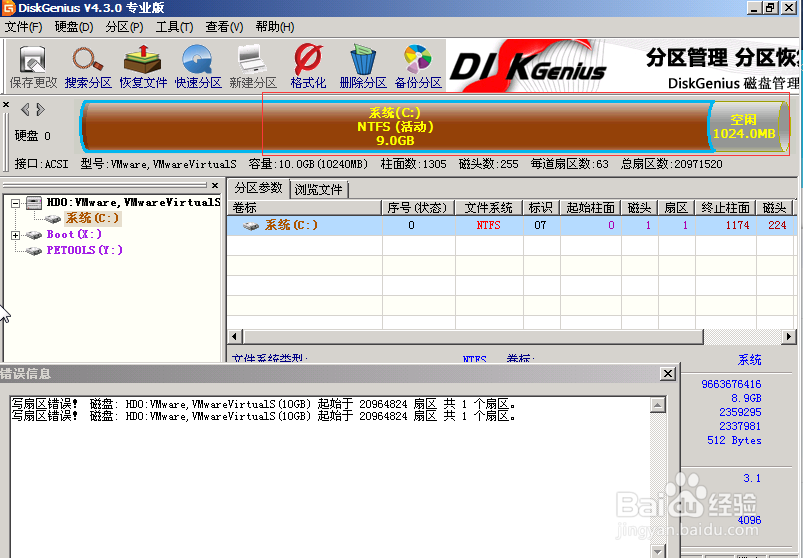The width and height of the screenshot is (803, 558).
Task: Click the NTFS cell in partition row
Action: click(489, 225)
